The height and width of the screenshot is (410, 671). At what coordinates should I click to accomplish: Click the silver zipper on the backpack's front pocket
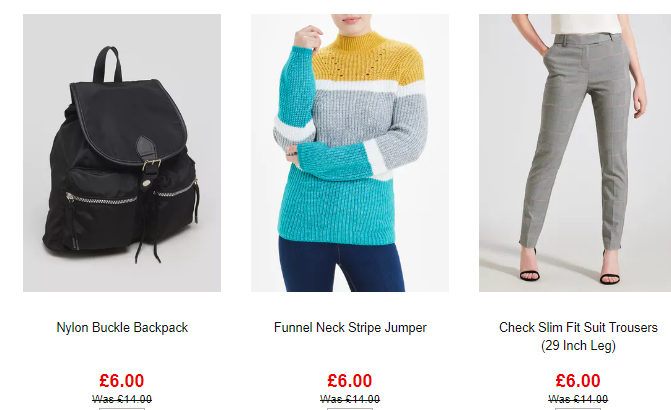pyautogui.click(x=101, y=198)
